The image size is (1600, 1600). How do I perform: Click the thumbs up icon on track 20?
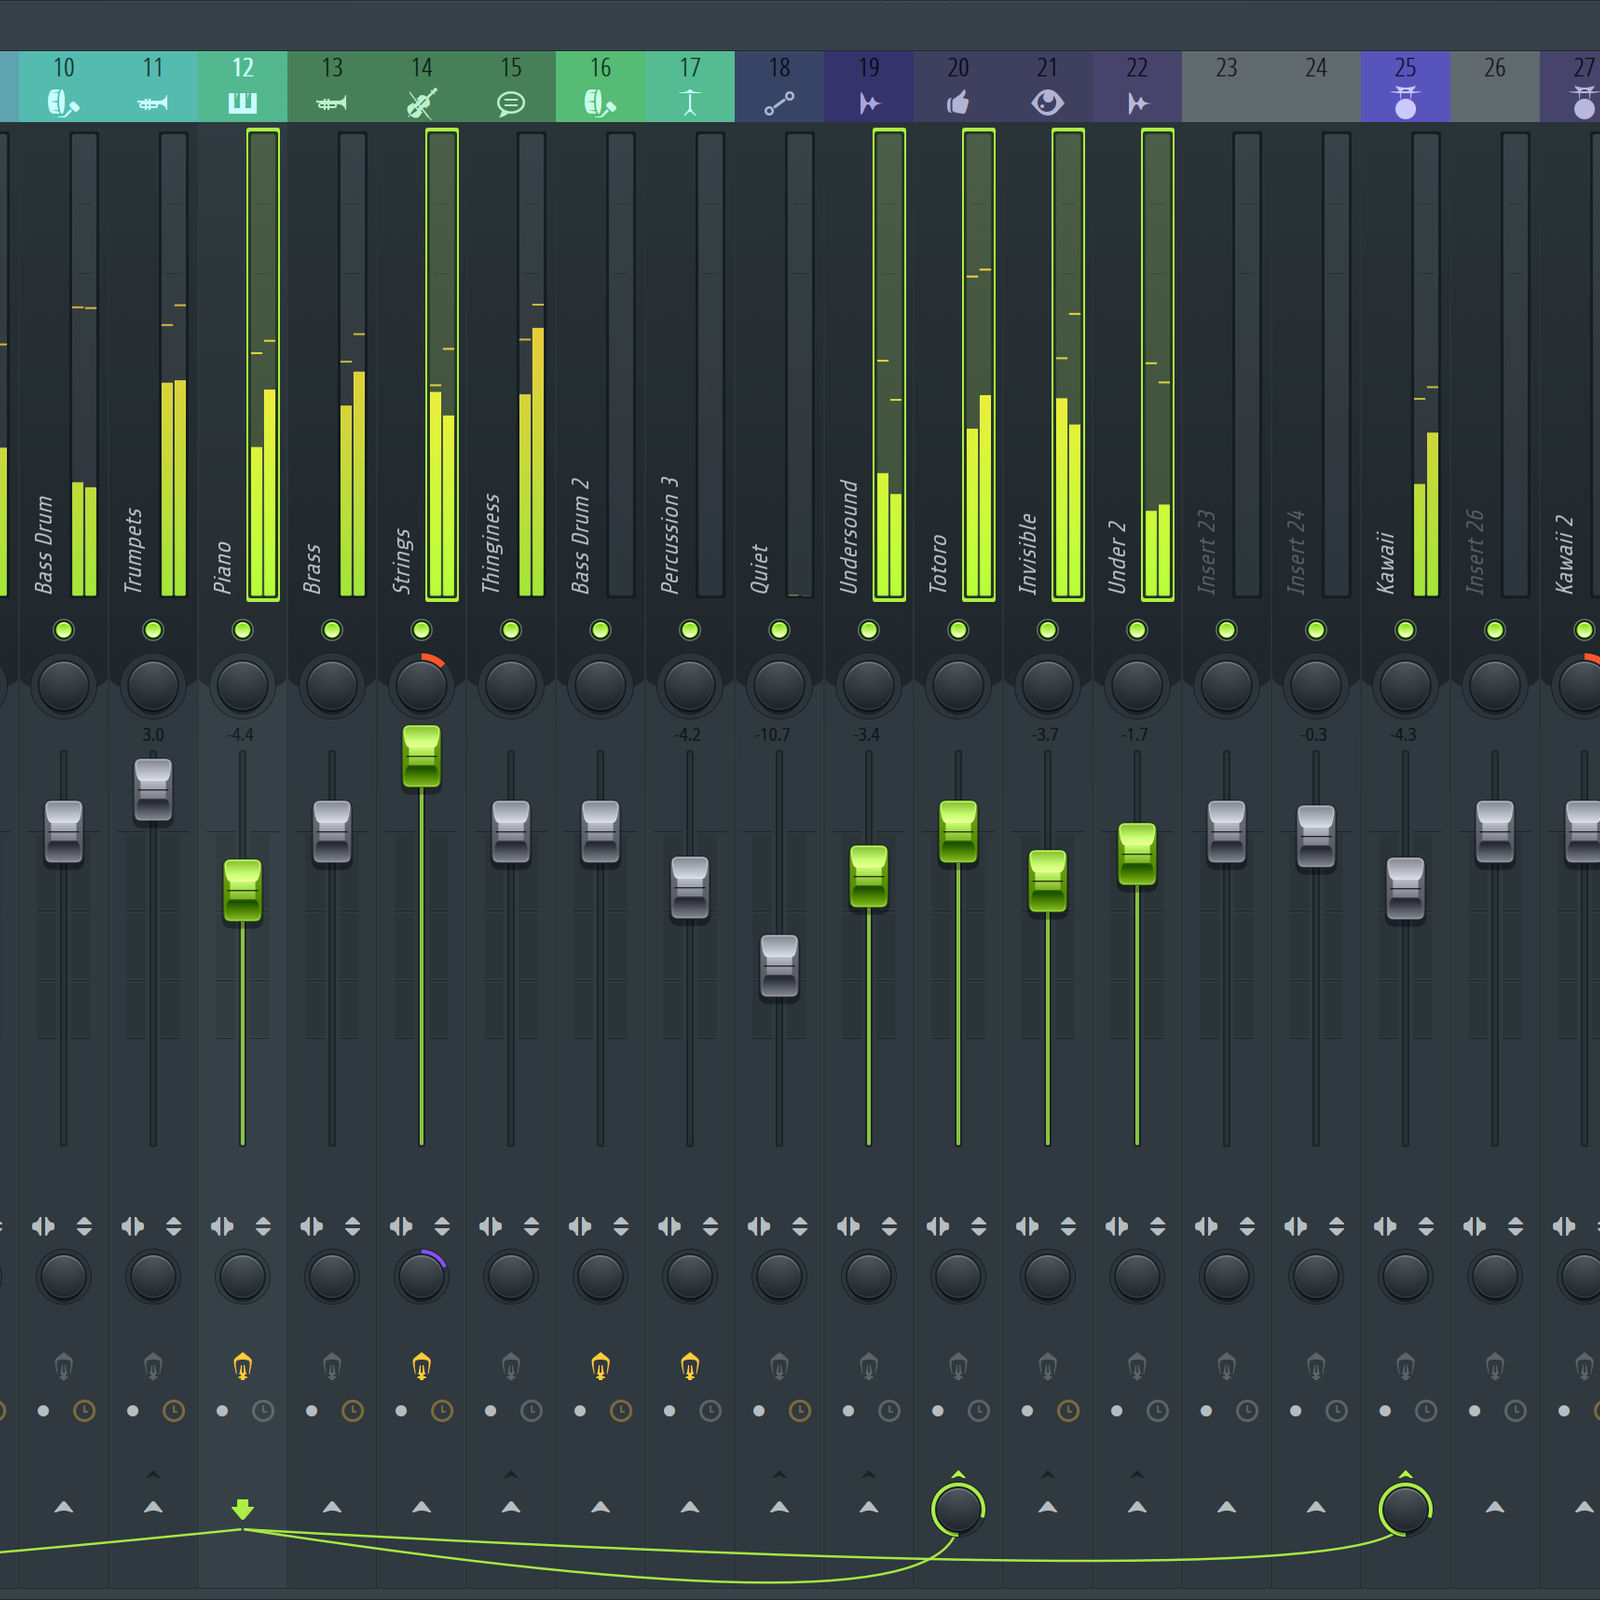[958, 102]
